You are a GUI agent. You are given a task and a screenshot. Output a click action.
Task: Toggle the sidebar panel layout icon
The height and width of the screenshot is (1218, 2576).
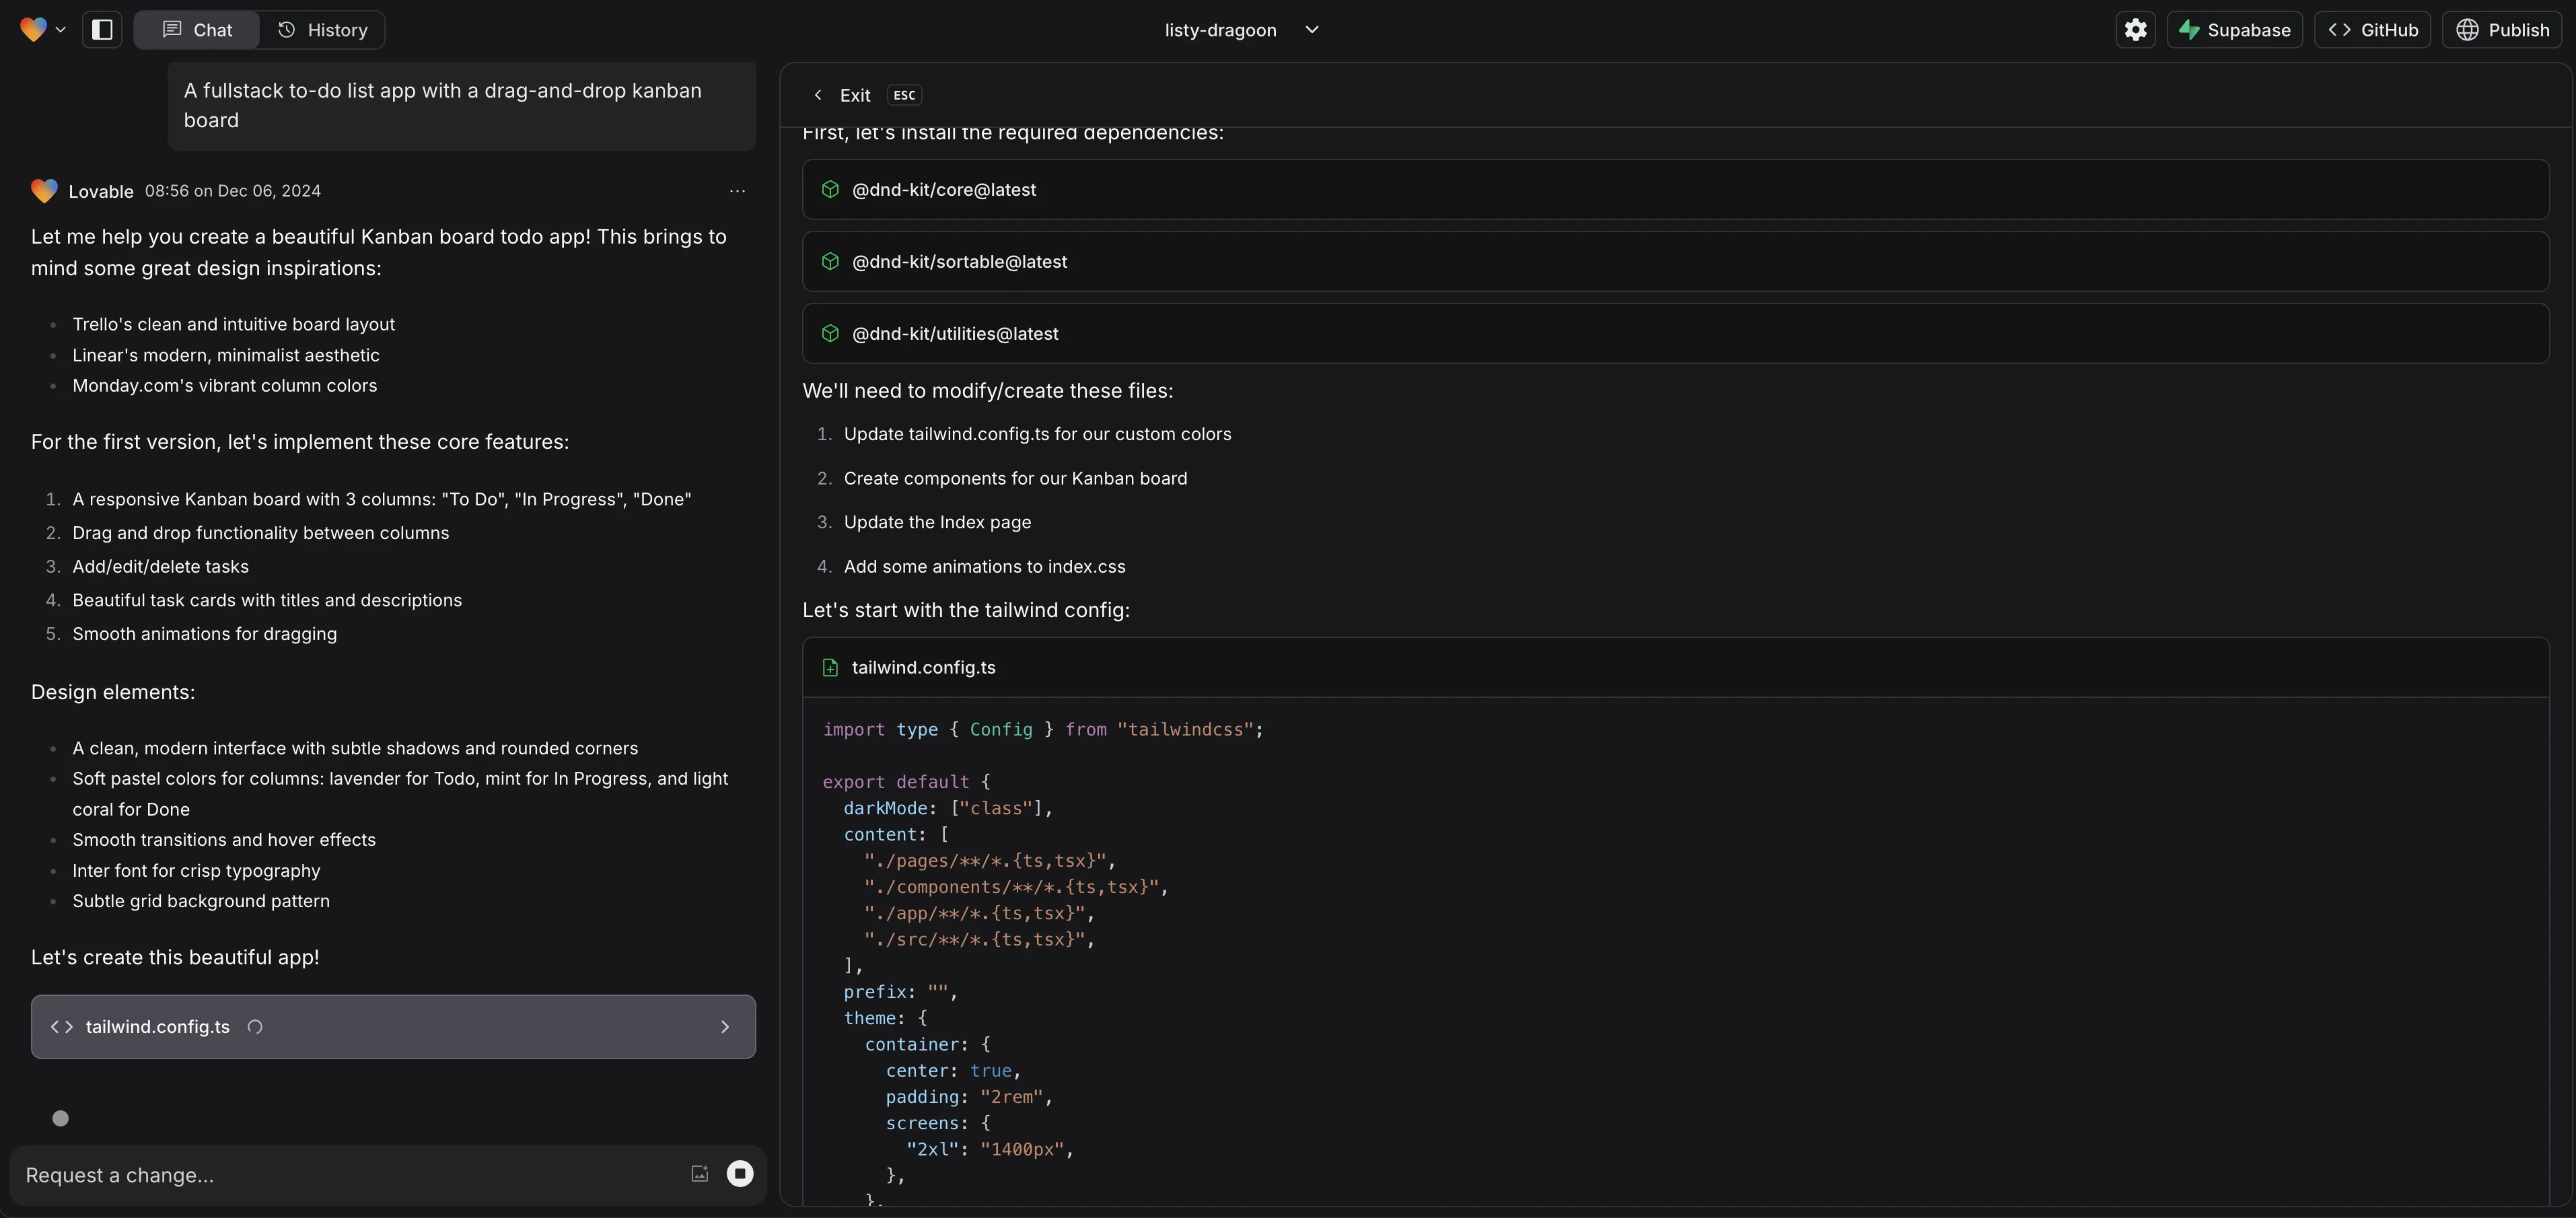tap(102, 30)
